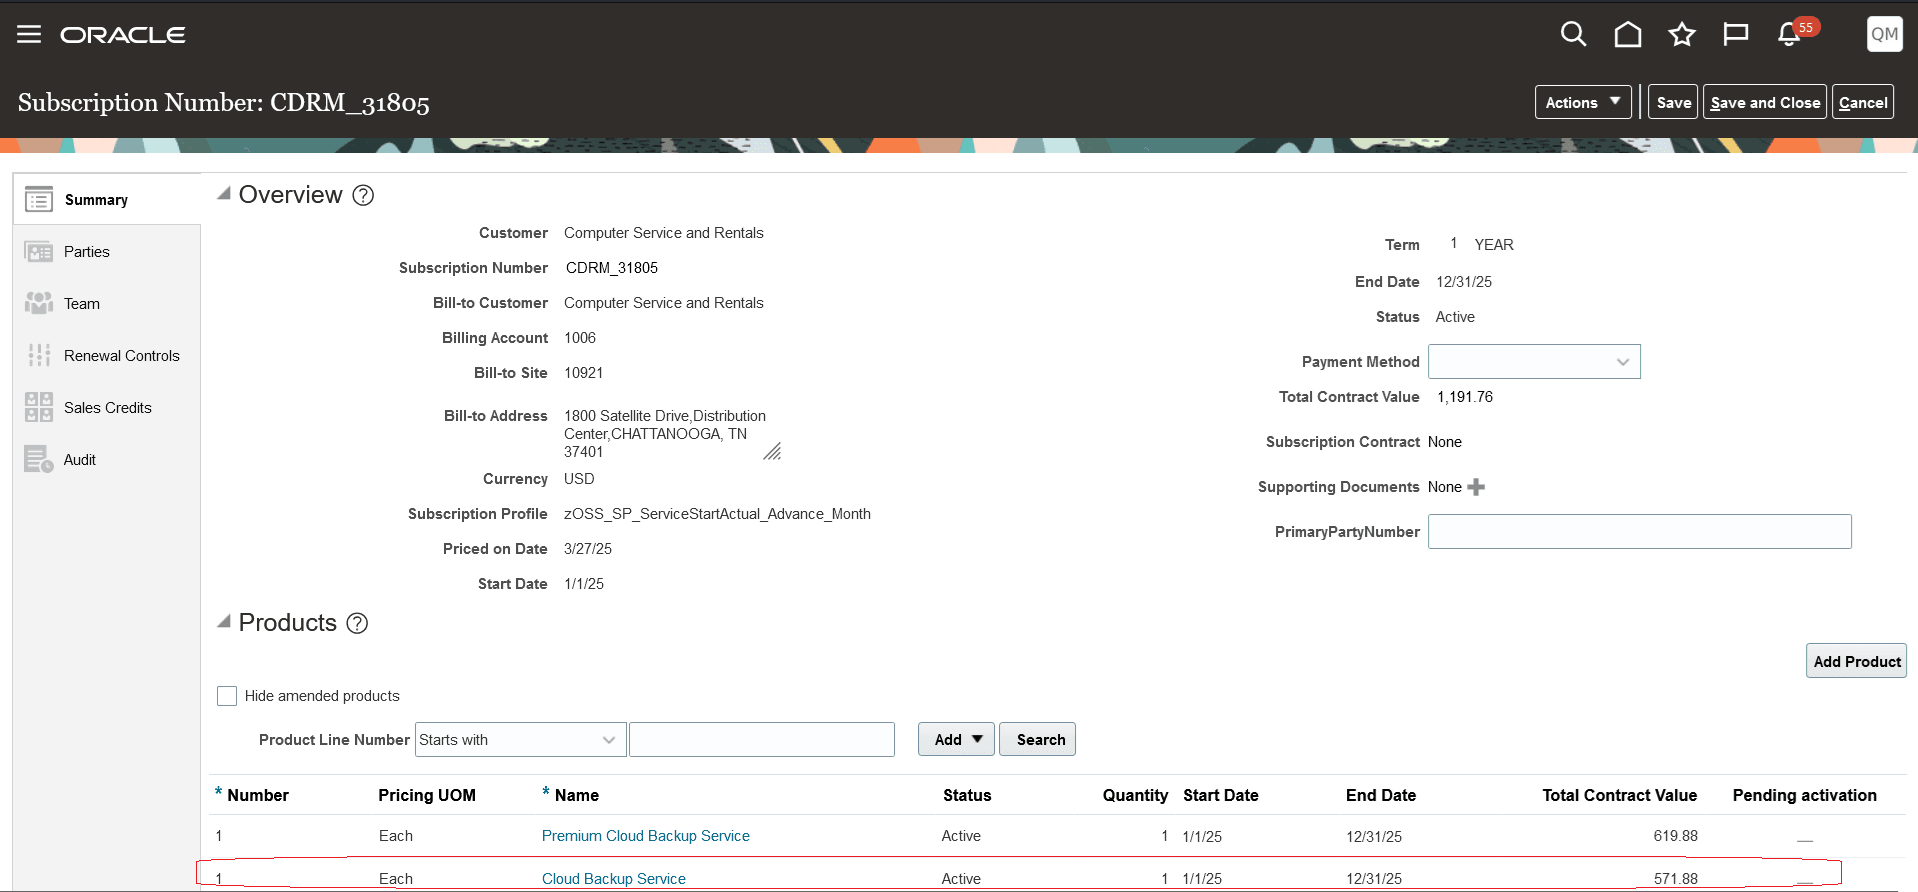Open the Payment Method dropdown
The image size is (1918, 892).
click(x=1534, y=362)
